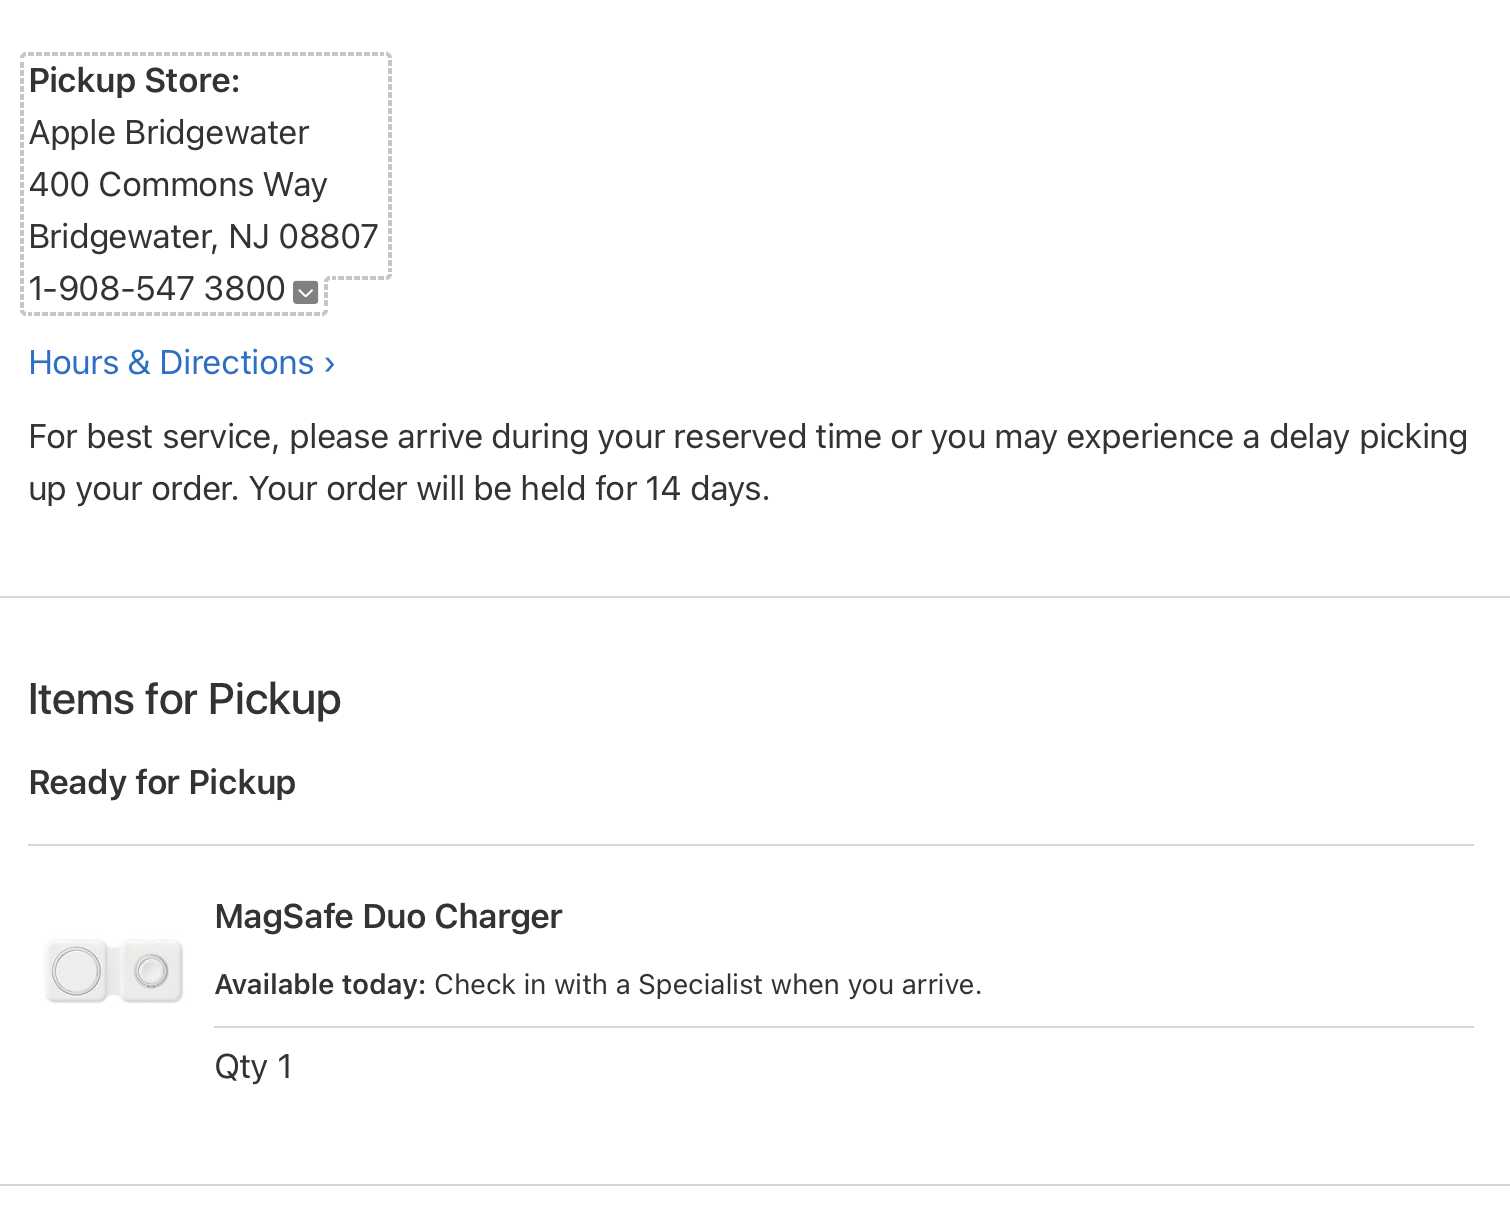Viewport: 1510px width, 1210px height.
Task: Click the Ready for Pickup subheading
Action: [x=162, y=783]
